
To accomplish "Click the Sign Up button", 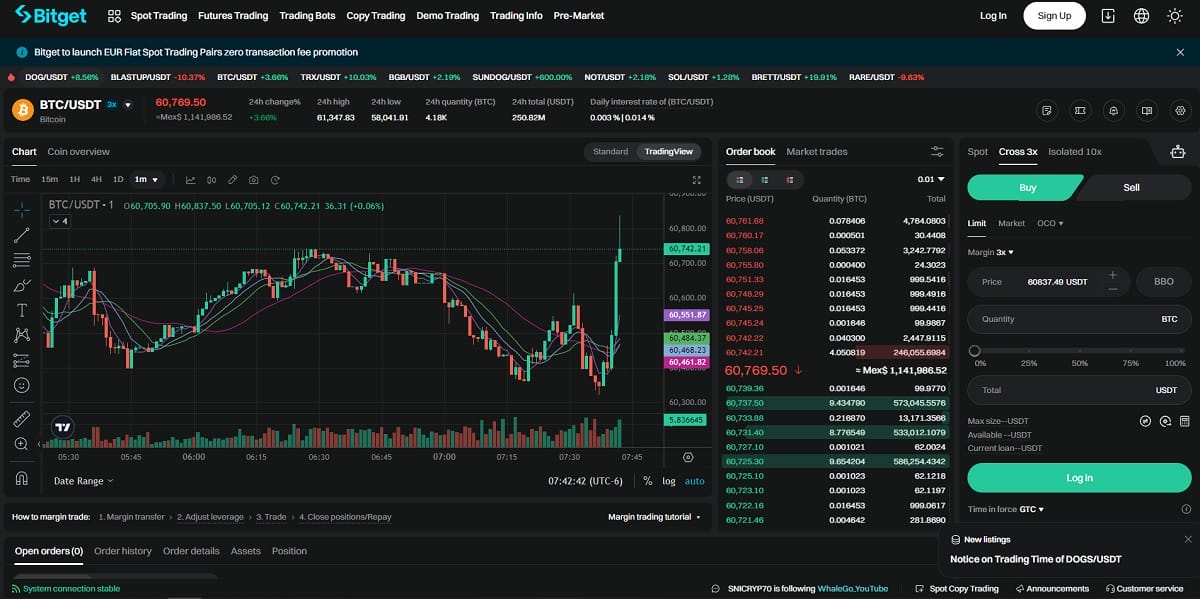I will pos(1054,16).
